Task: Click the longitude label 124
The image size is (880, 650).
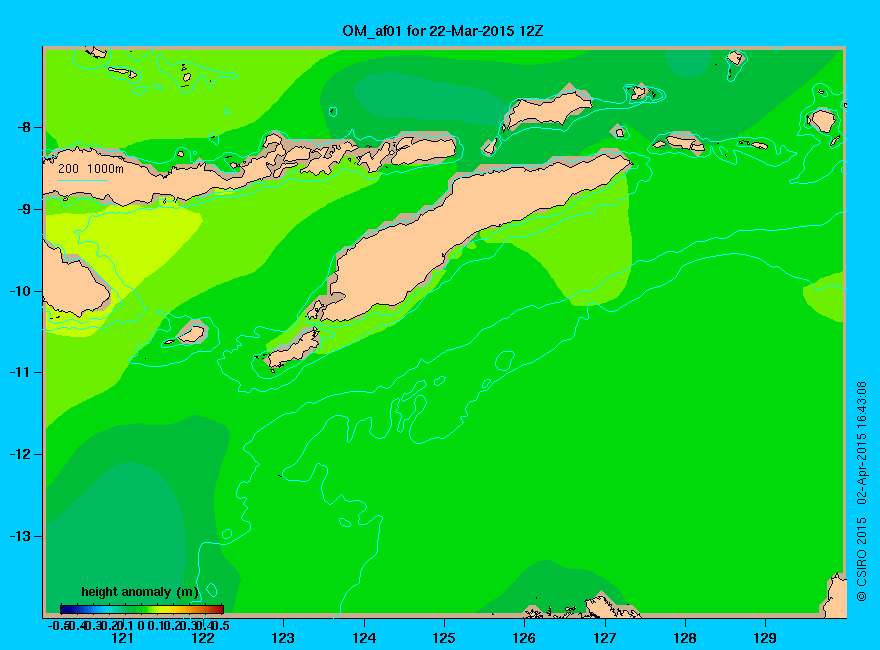Action: pos(364,638)
